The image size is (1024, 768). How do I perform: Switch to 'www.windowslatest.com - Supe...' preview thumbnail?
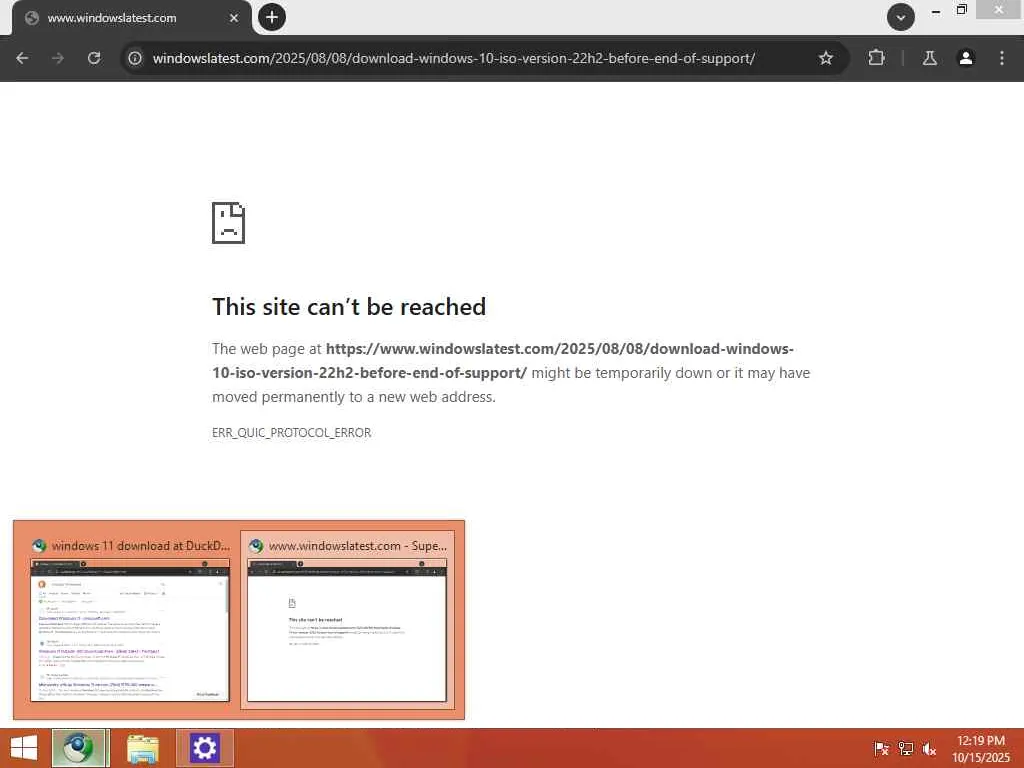click(347, 620)
